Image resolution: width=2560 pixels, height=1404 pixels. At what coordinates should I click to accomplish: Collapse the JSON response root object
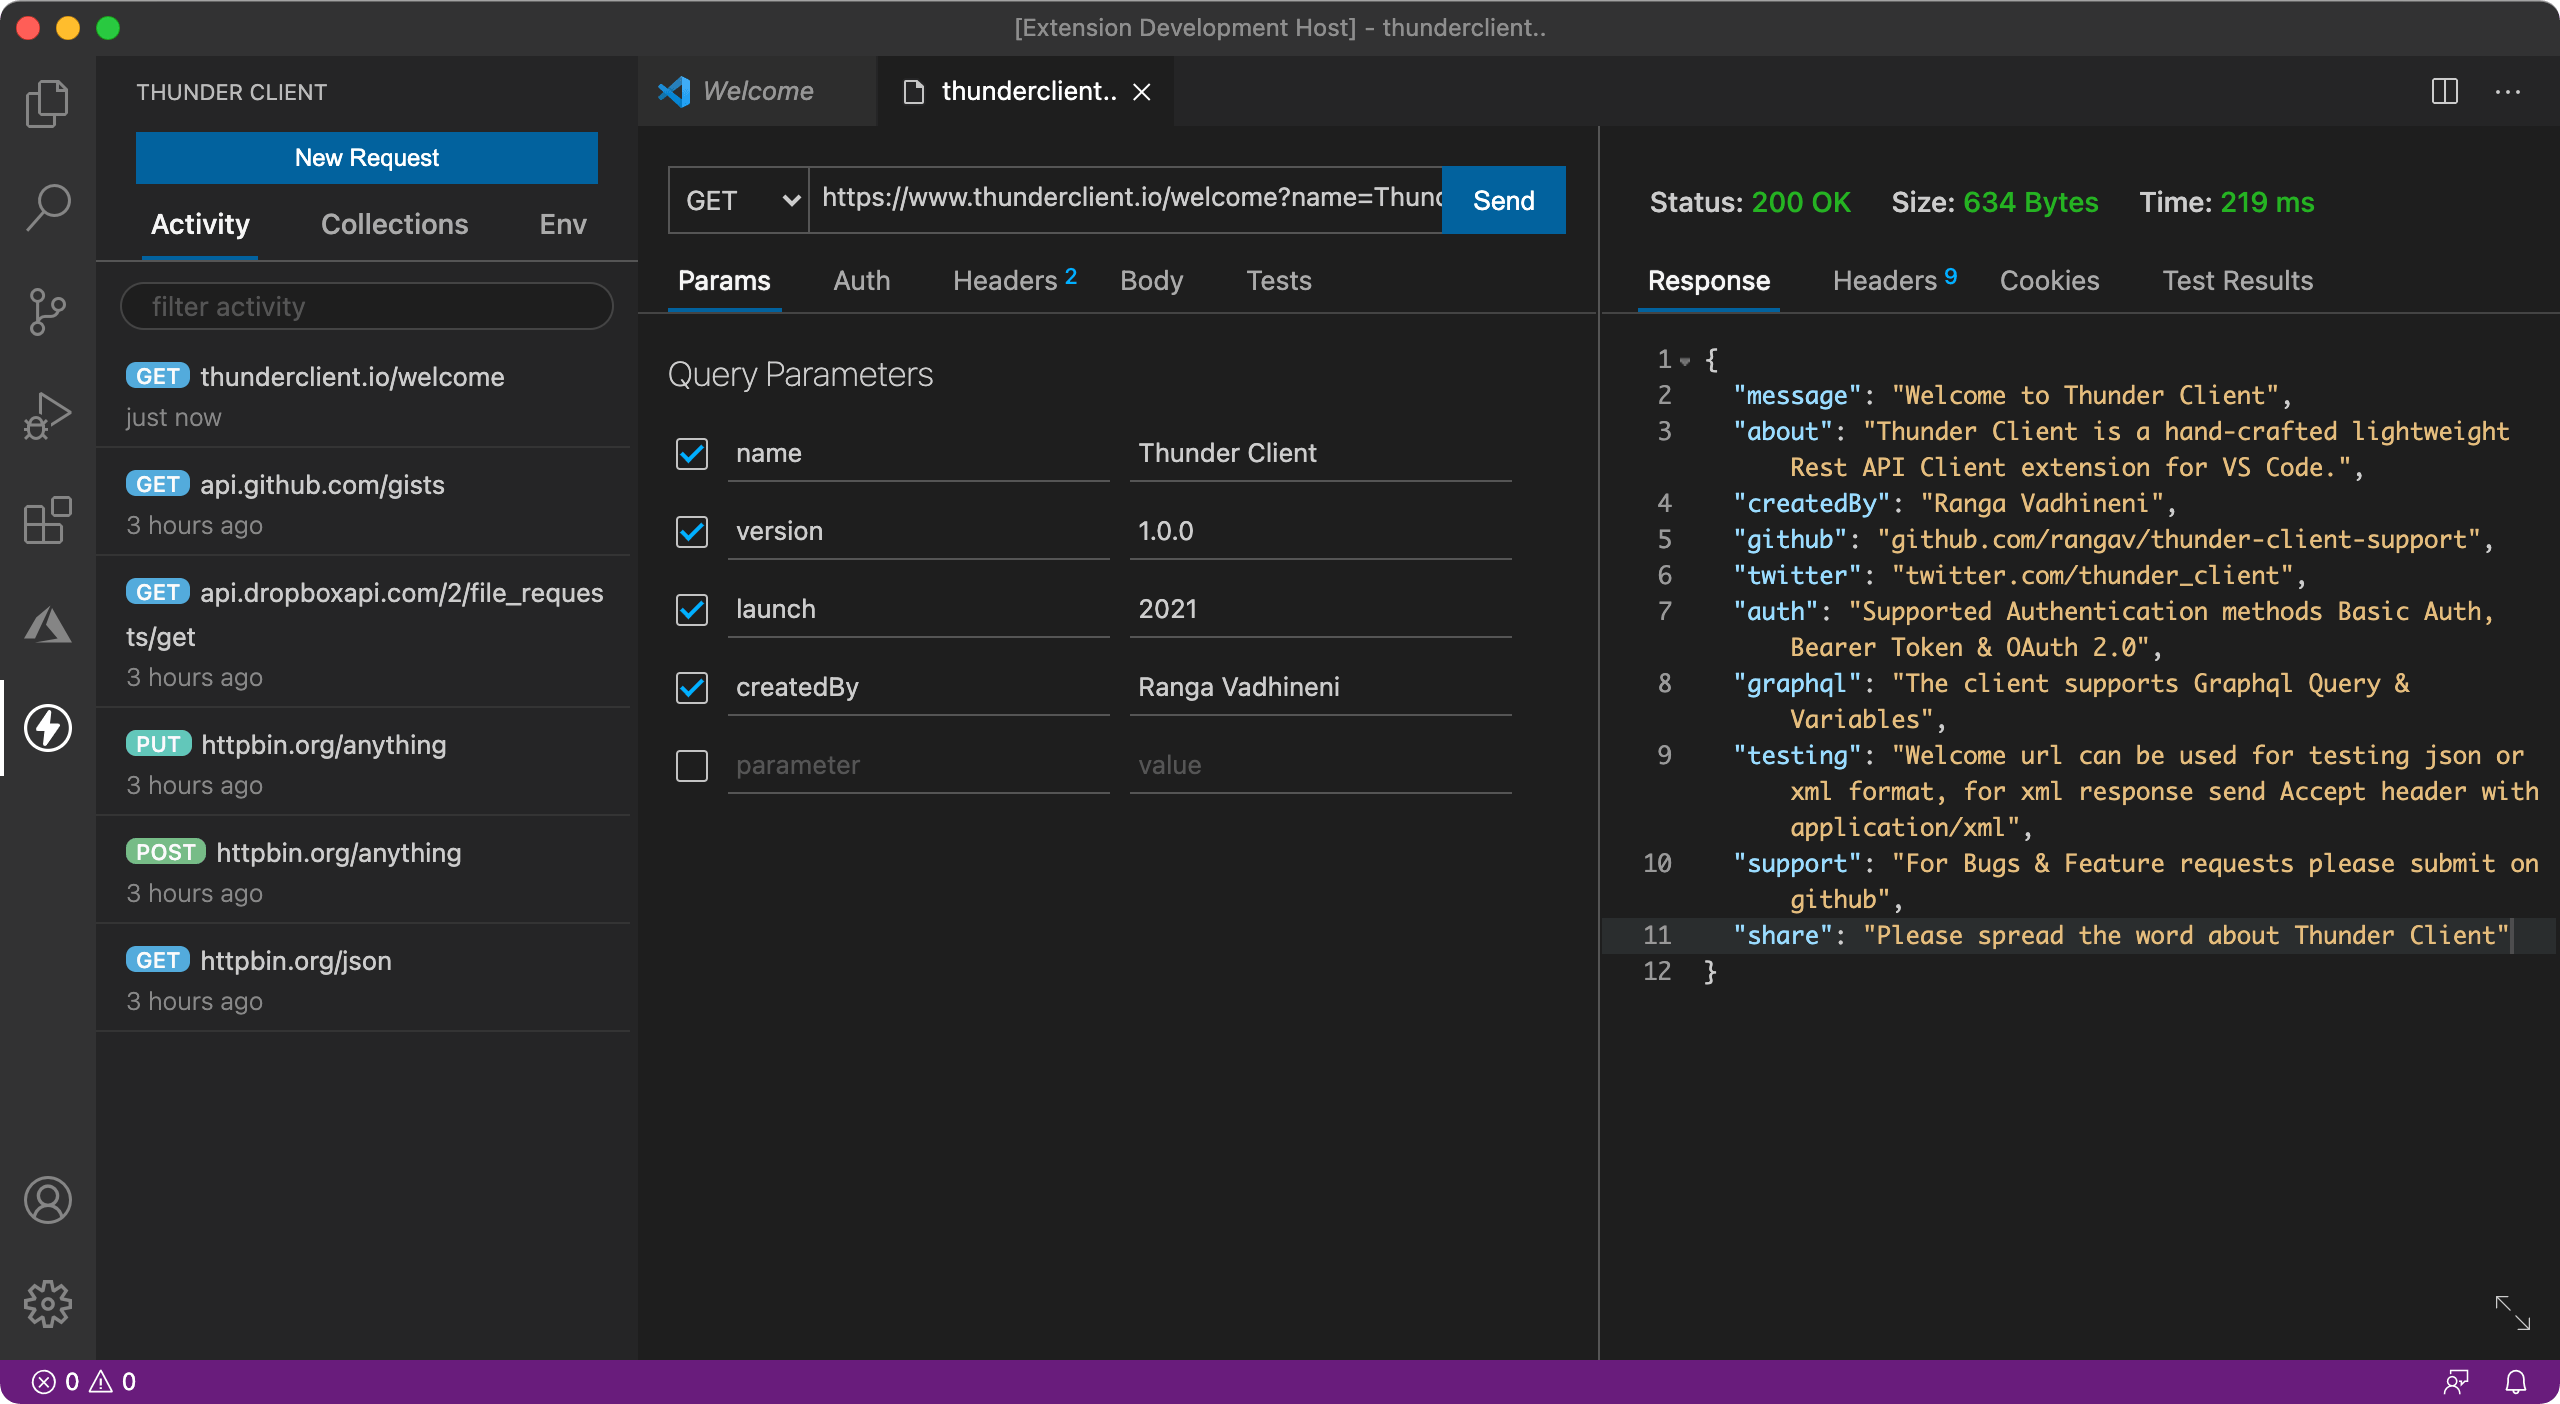pos(1685,360)
